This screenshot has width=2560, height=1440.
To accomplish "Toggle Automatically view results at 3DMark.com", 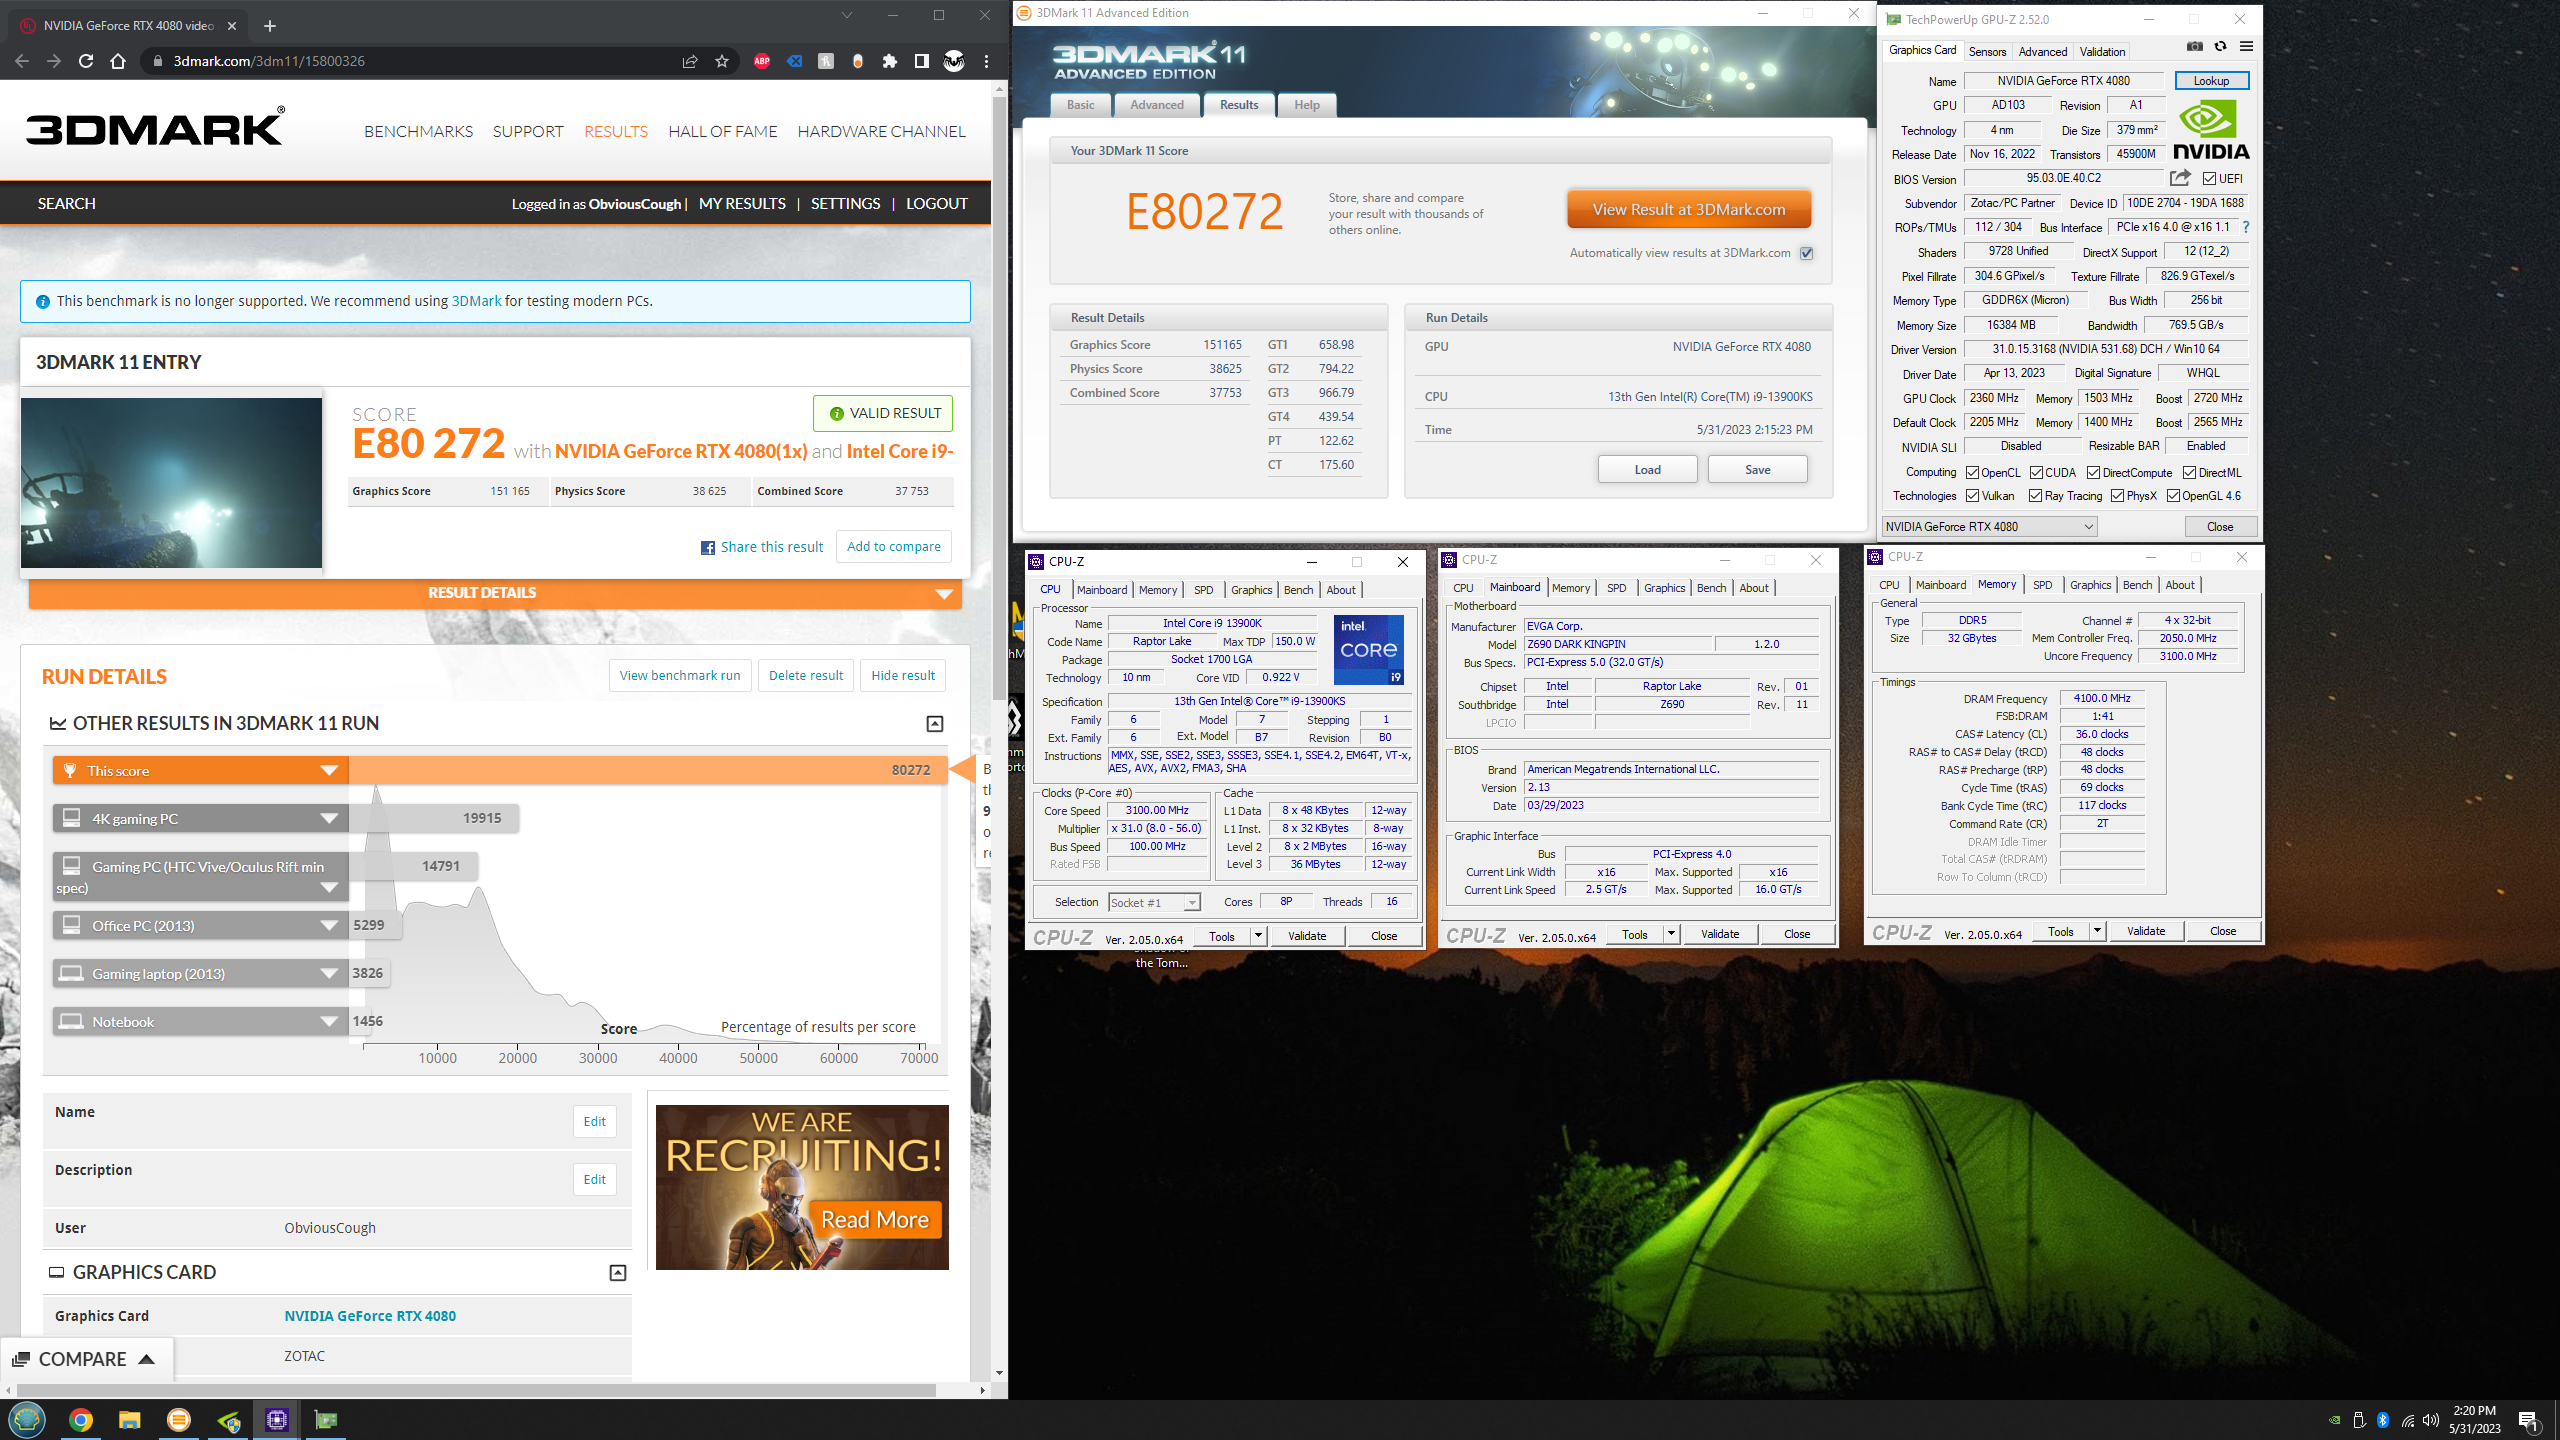I will pos(1807,253).
